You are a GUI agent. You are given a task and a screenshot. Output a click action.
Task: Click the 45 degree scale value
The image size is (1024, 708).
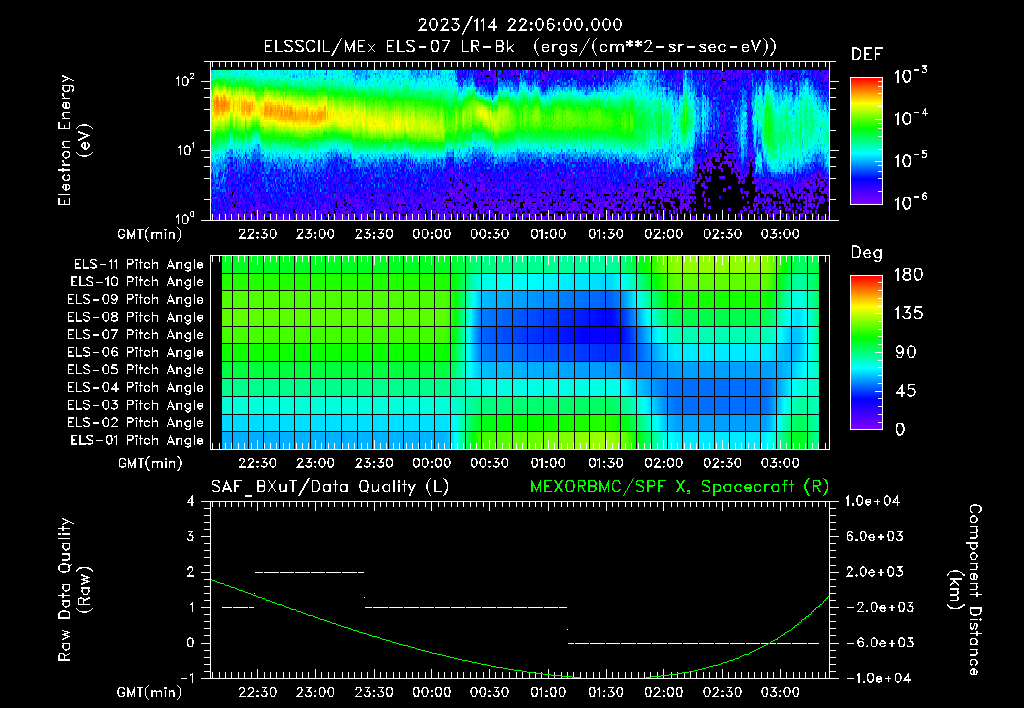906,391
